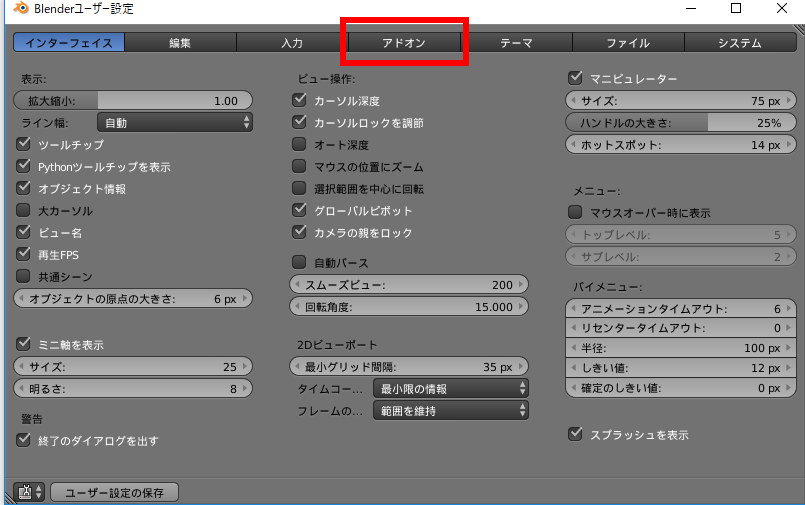Click the Blender logo in title bar
This screenshot has width=805, height=505.
point(21,8)
